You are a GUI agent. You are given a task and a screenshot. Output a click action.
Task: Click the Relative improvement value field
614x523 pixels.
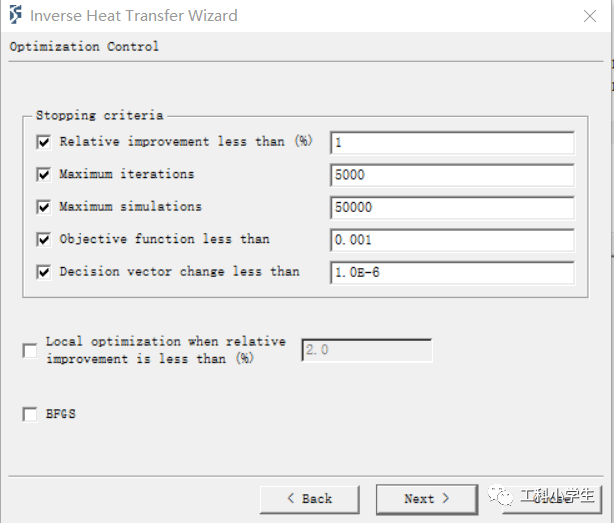[x=452, y=143]
